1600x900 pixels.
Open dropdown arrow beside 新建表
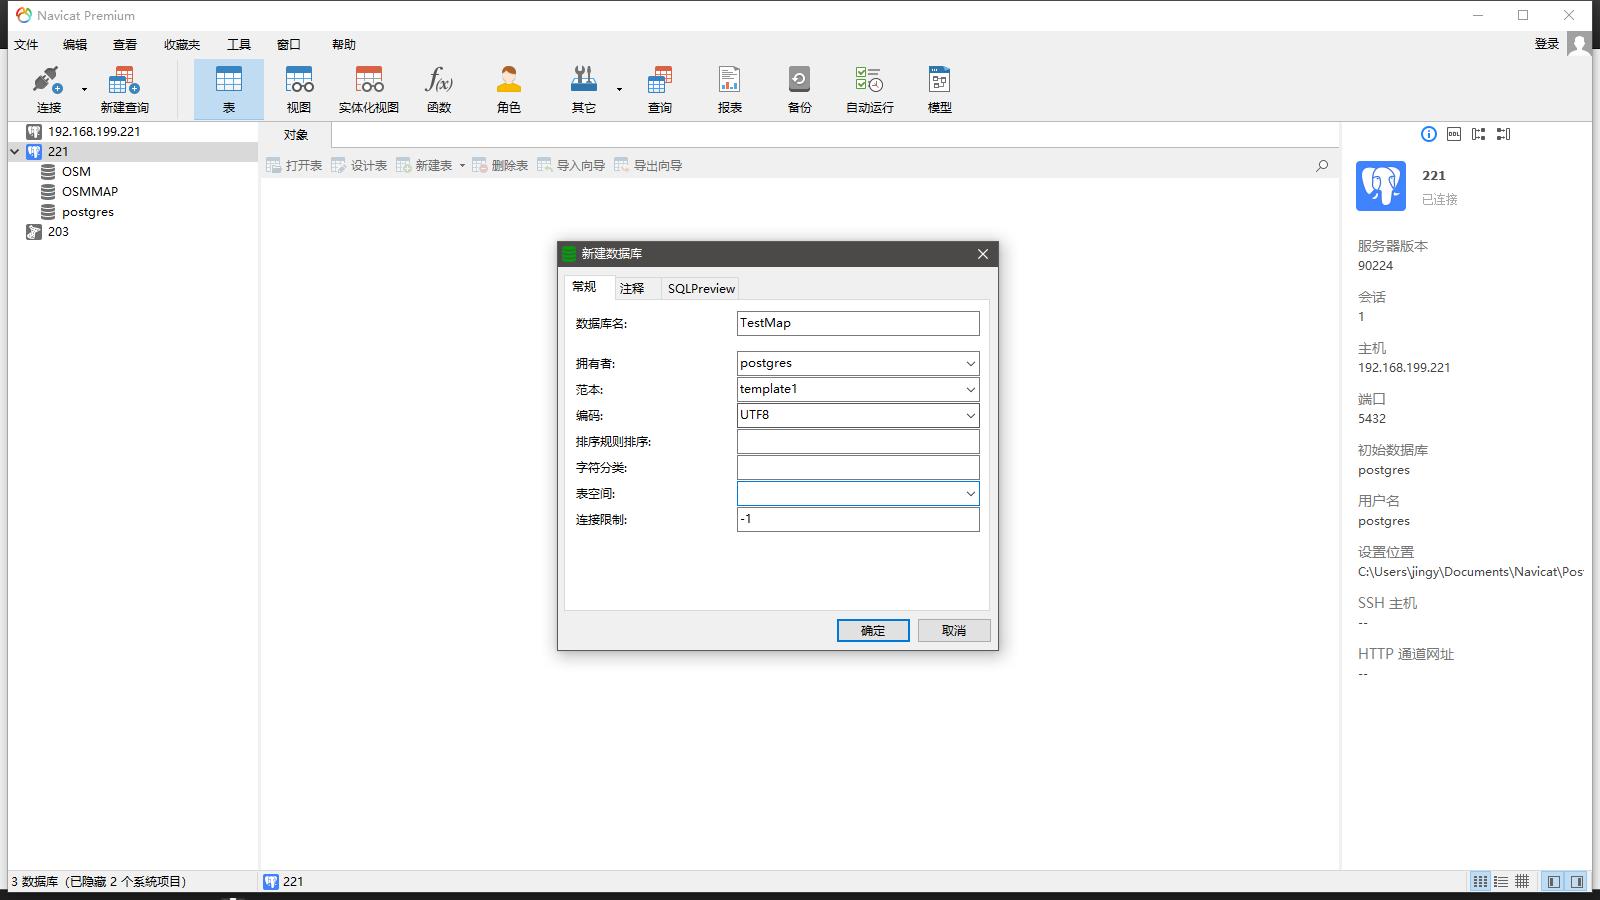coord(462,165)
